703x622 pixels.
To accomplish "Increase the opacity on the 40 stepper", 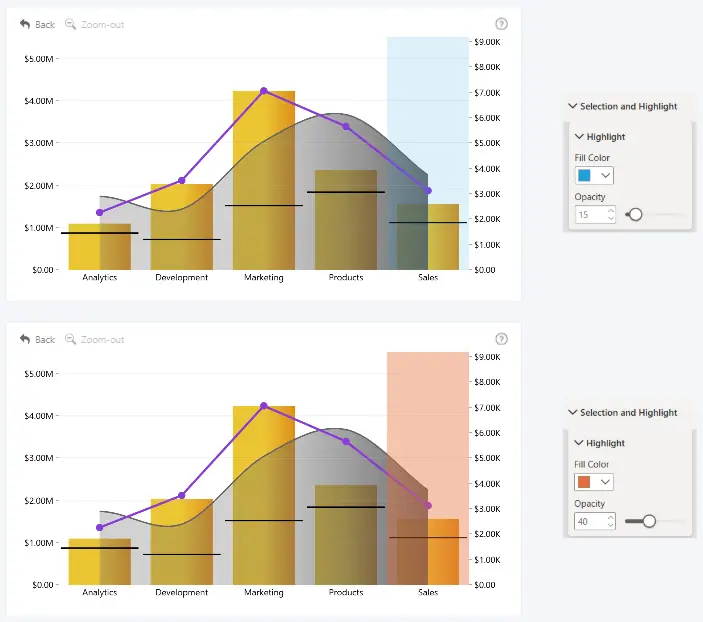I will pyautogui.click(x=611, y=518).
